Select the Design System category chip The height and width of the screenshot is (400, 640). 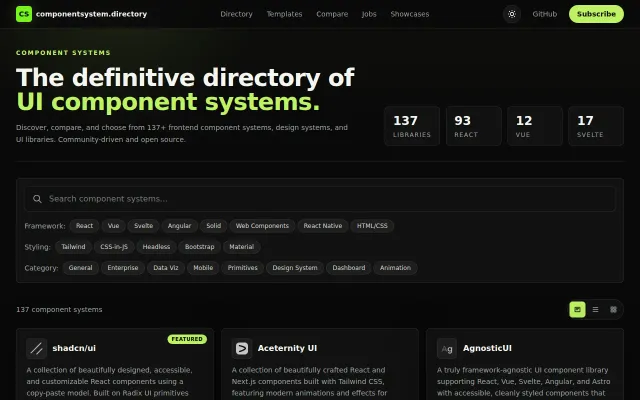pos(295,268)
